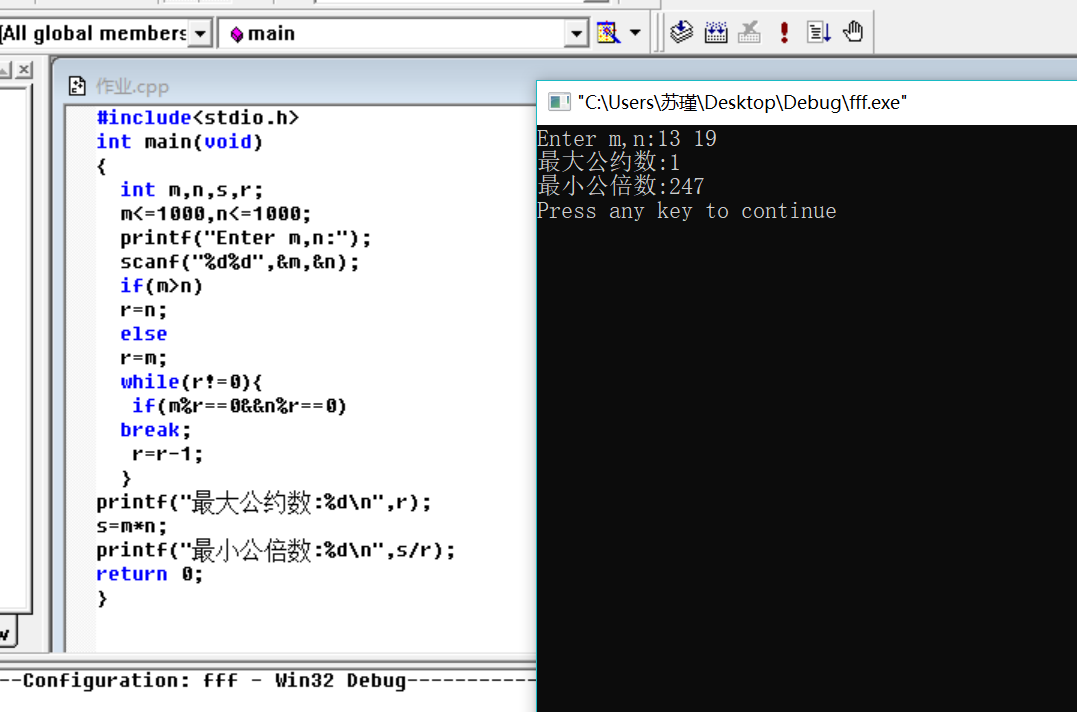Click the return 0; line
1077x712 pixels.
click(150, 574)
